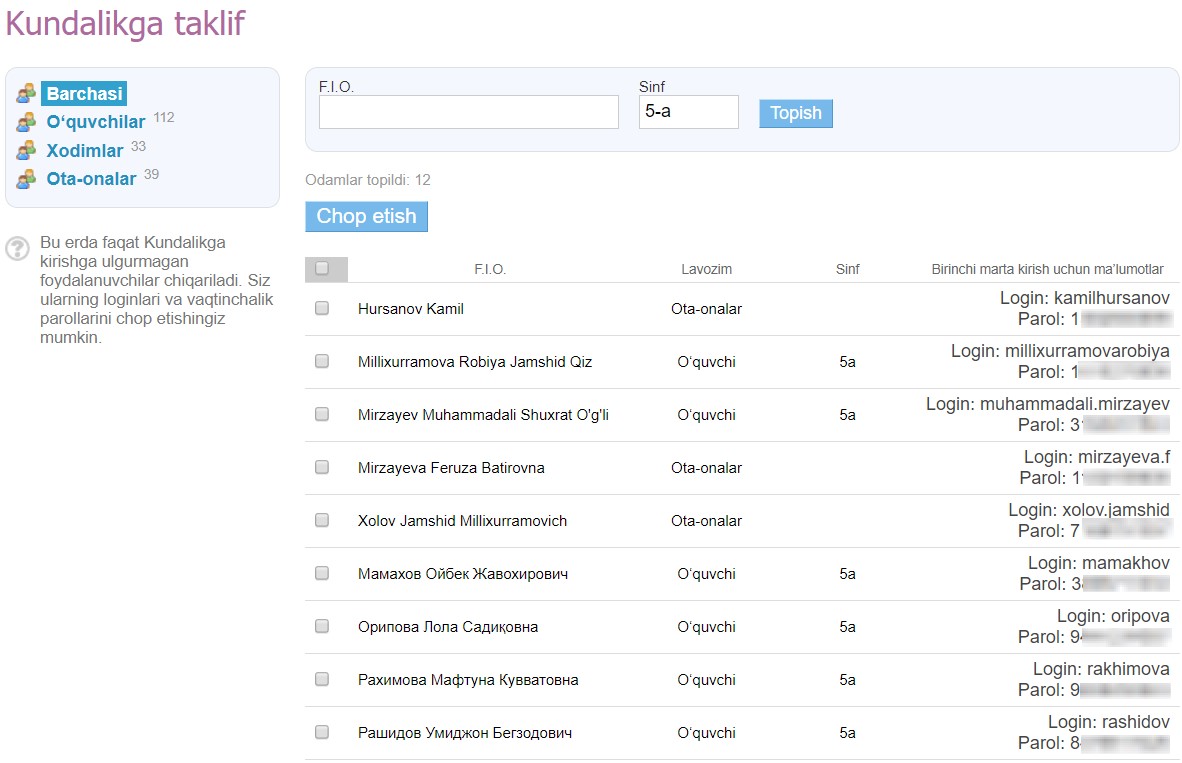Screen dimensions: 1182x763
Task: Click the name Hursanov Kamil
Action: pyautogui.click(x=411, y=309)
